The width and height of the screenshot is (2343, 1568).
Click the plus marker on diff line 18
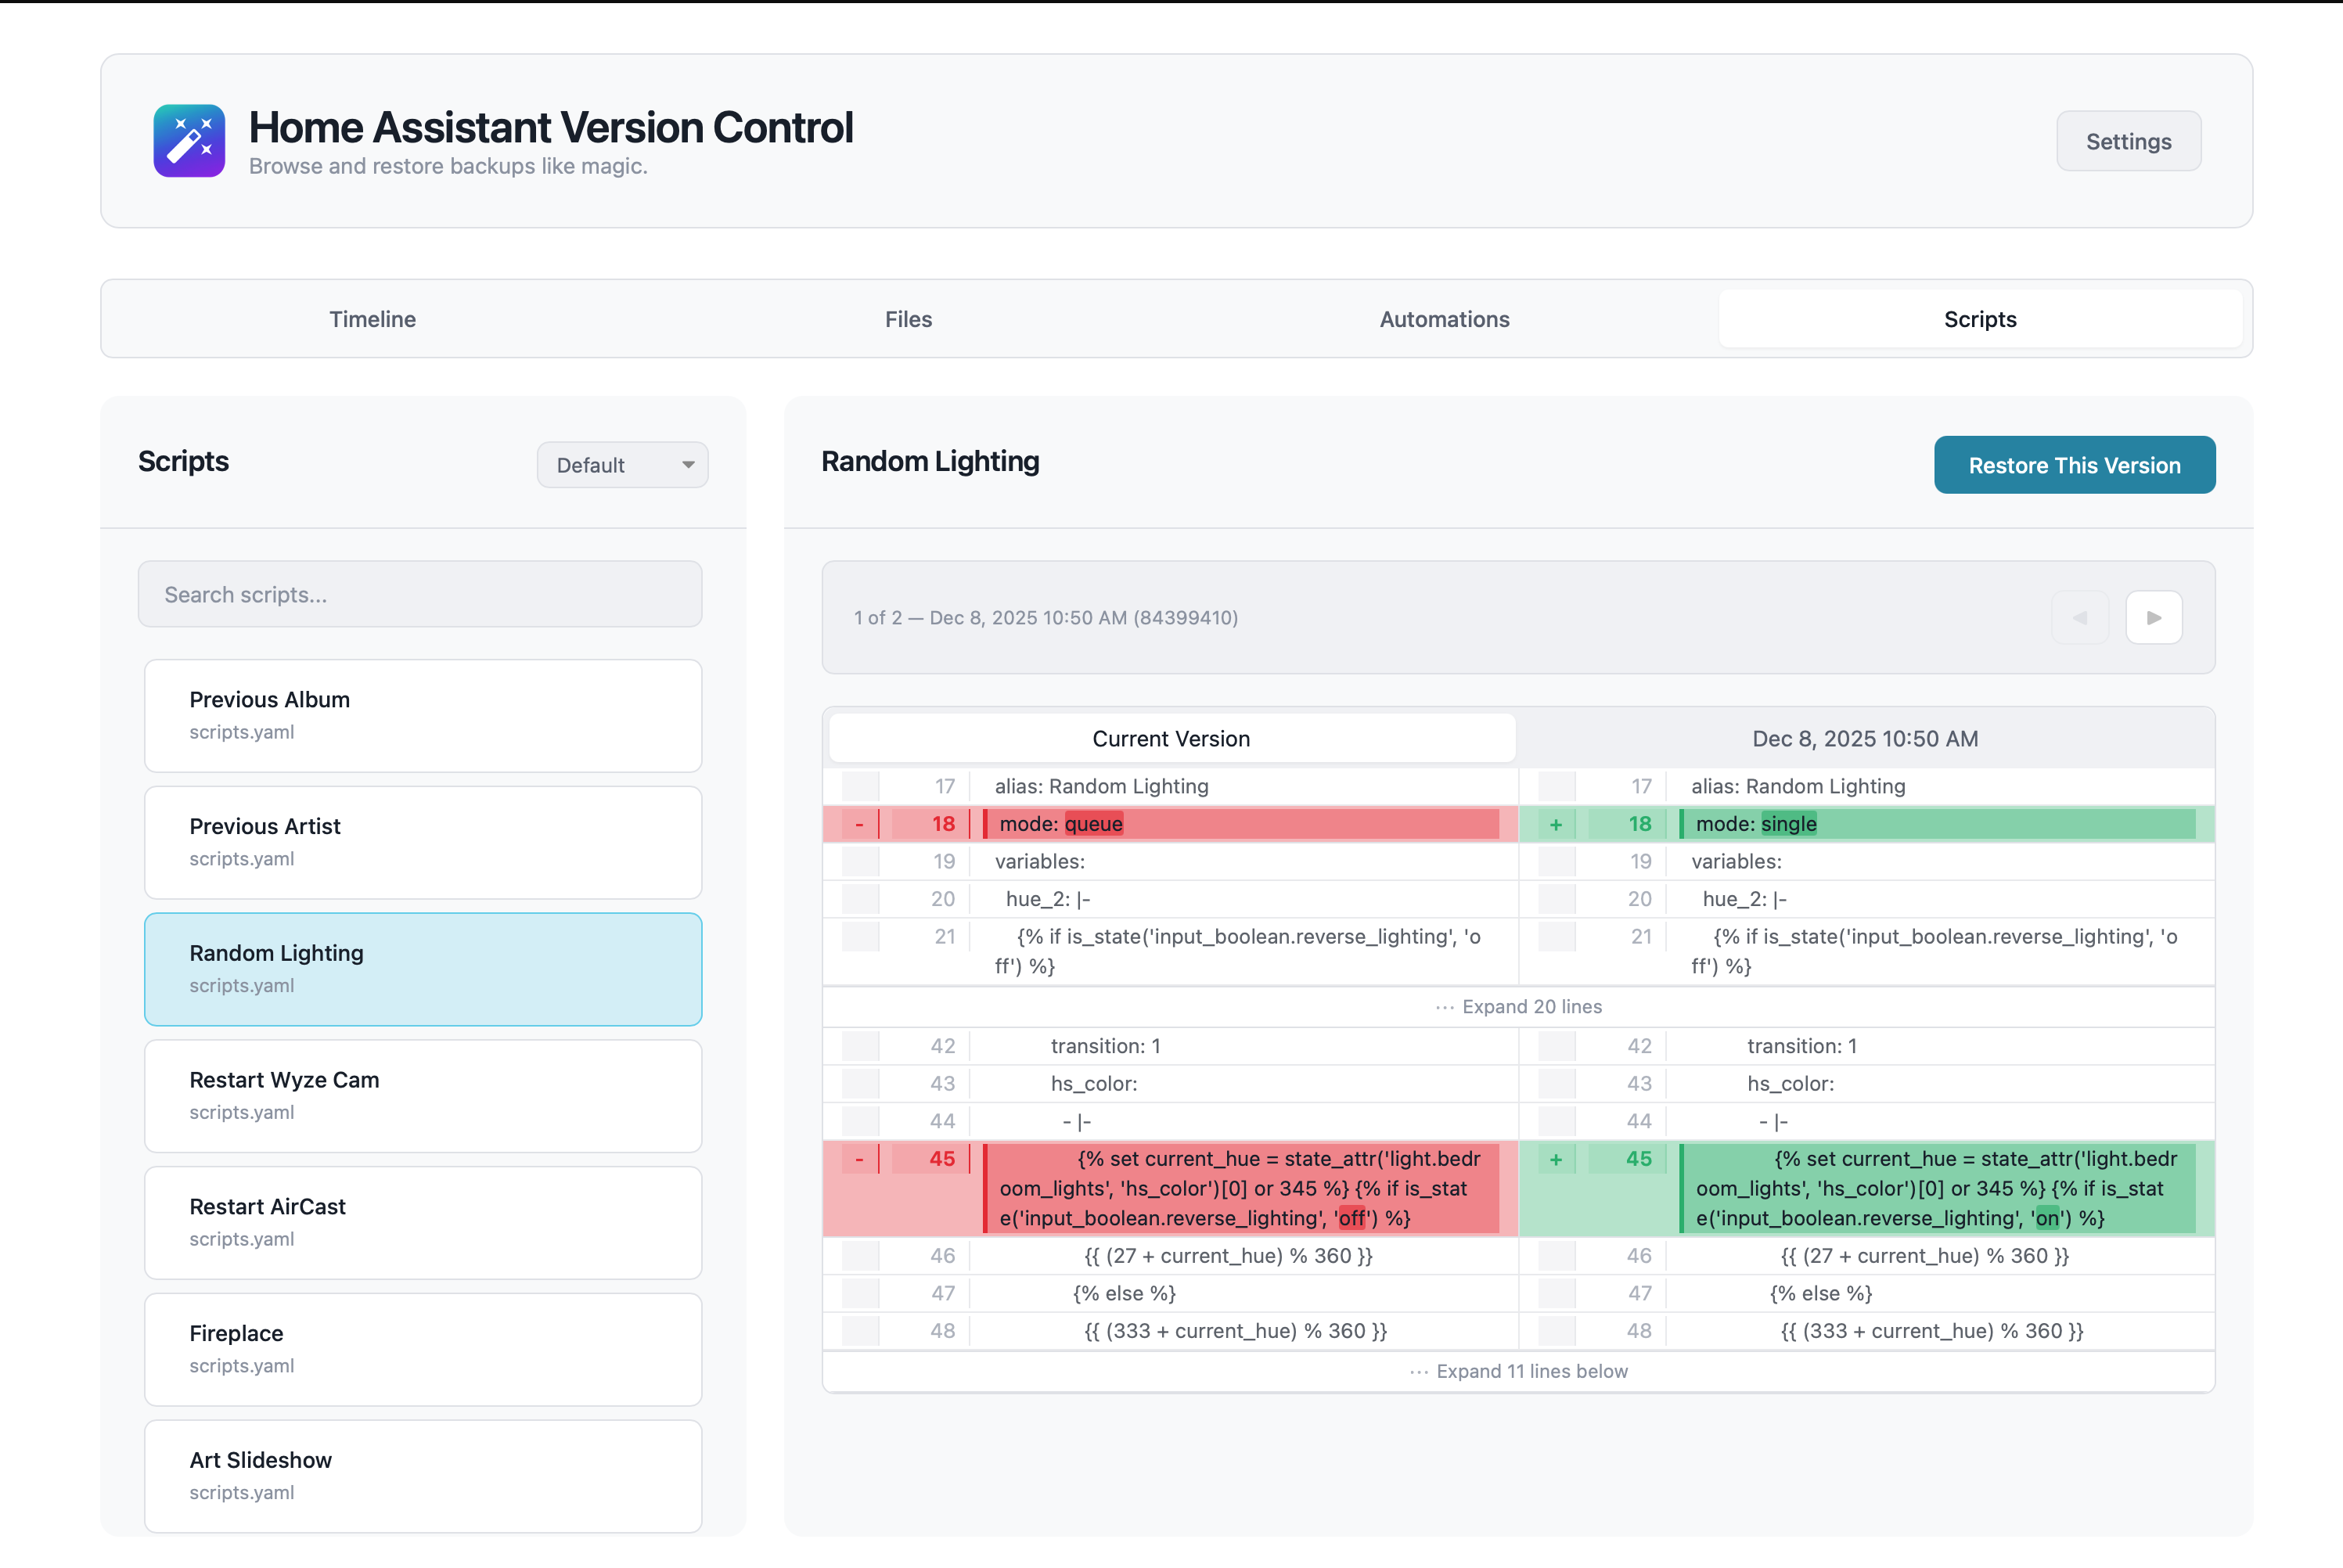(x=1556, y=823)
